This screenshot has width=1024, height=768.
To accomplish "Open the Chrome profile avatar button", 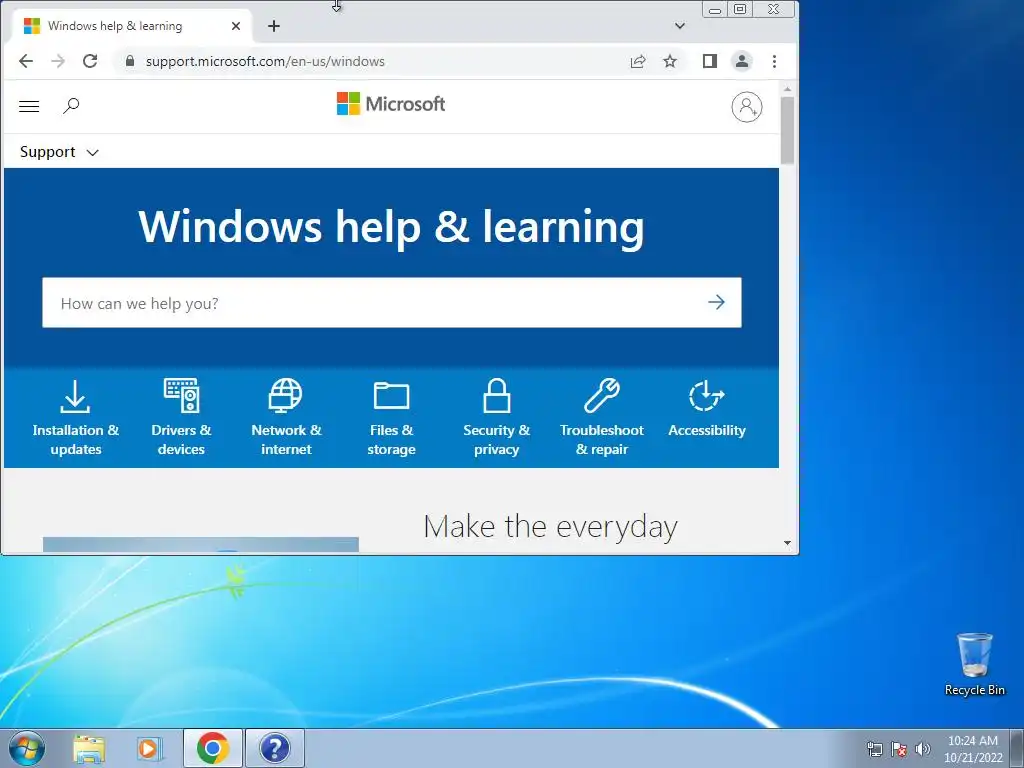I will [742, 61].
